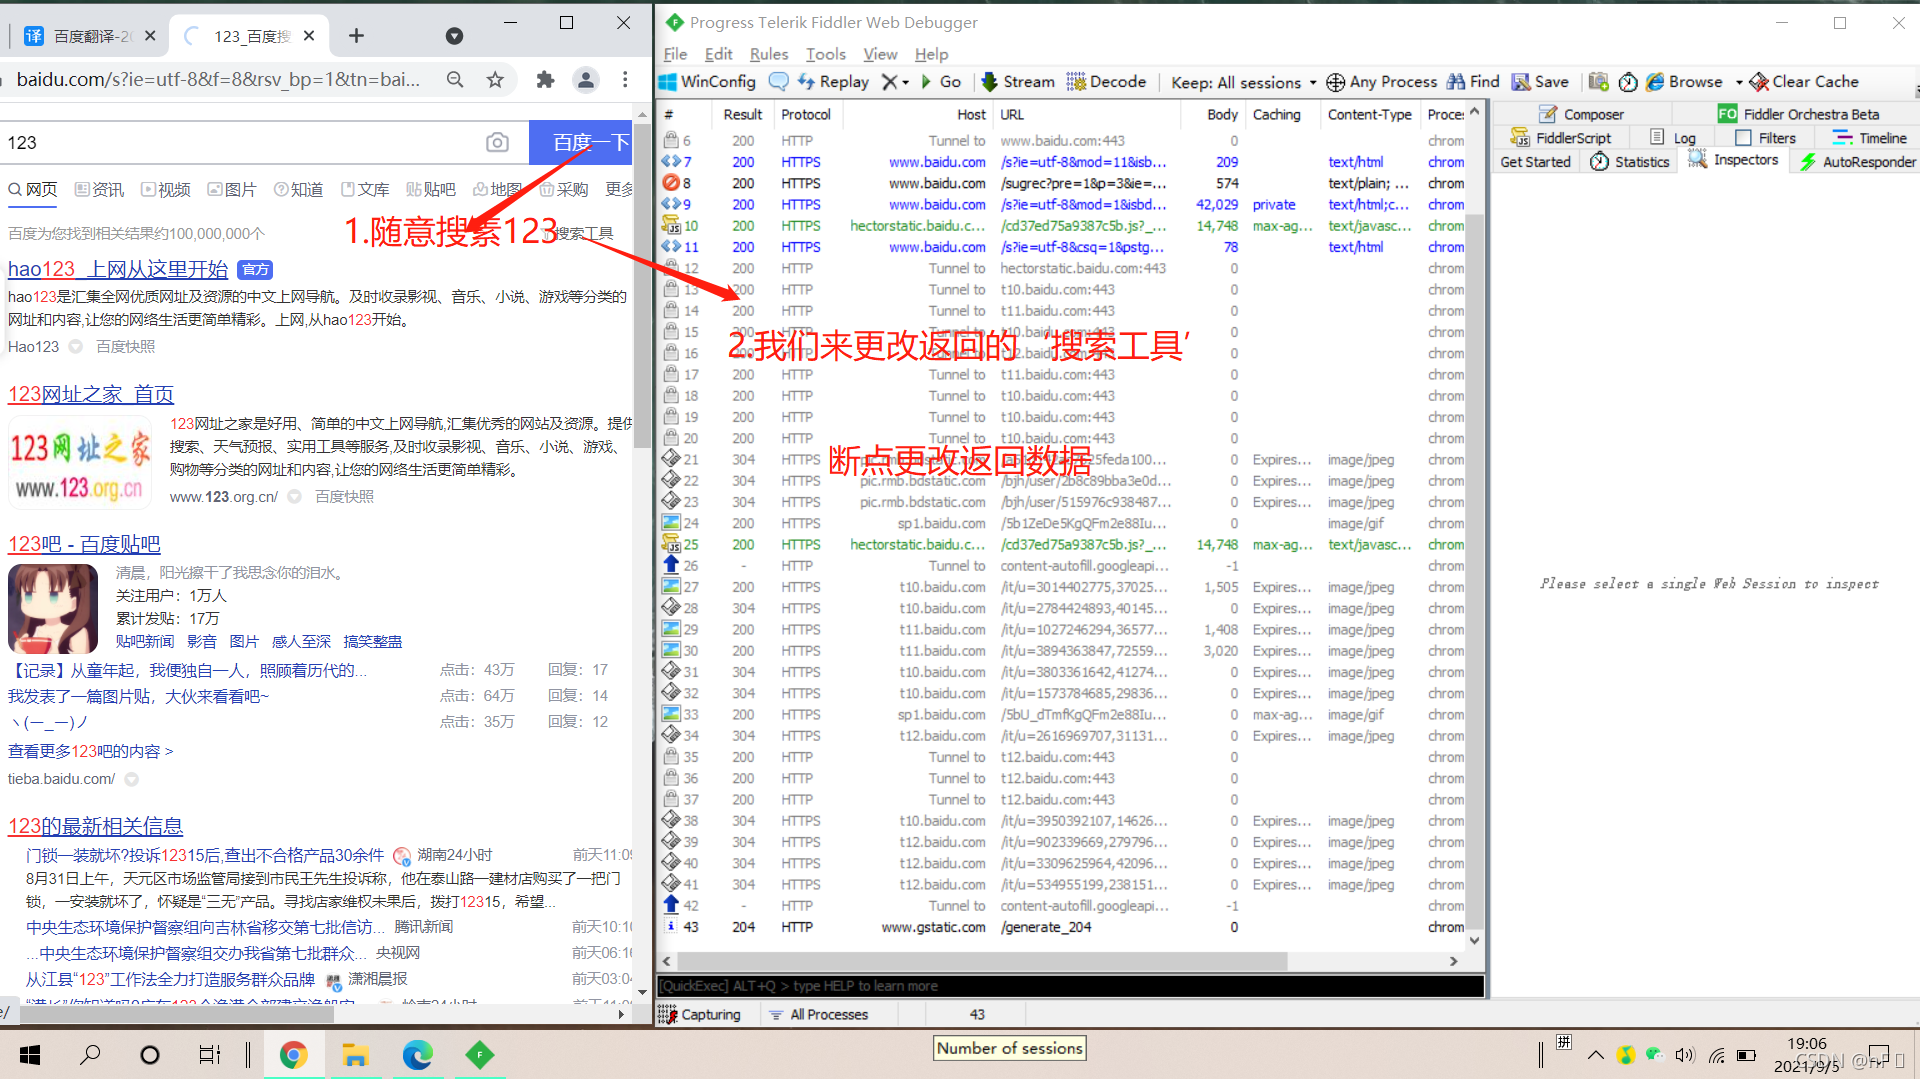The image size is (1920, 1079).
Task: Switch to the FiddlerScript tab
Action: click(1560, 138)
